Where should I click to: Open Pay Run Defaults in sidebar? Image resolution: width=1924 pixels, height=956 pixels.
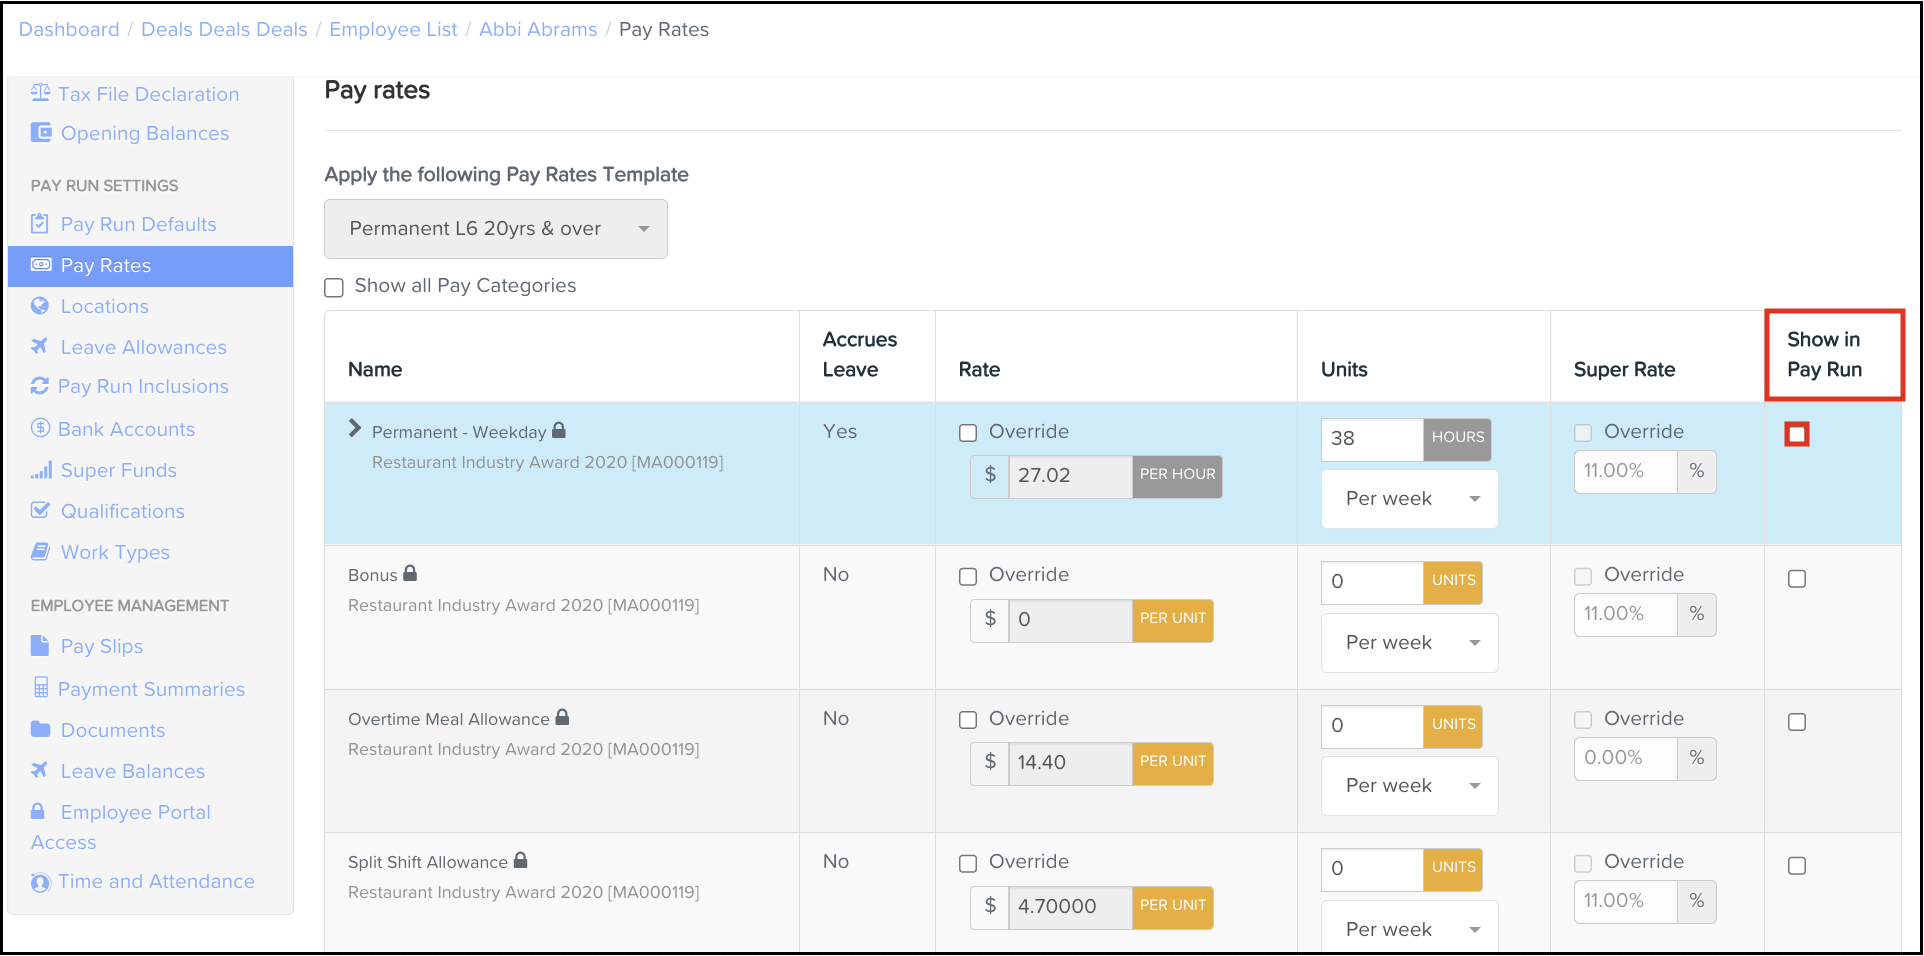pos(138,224)
